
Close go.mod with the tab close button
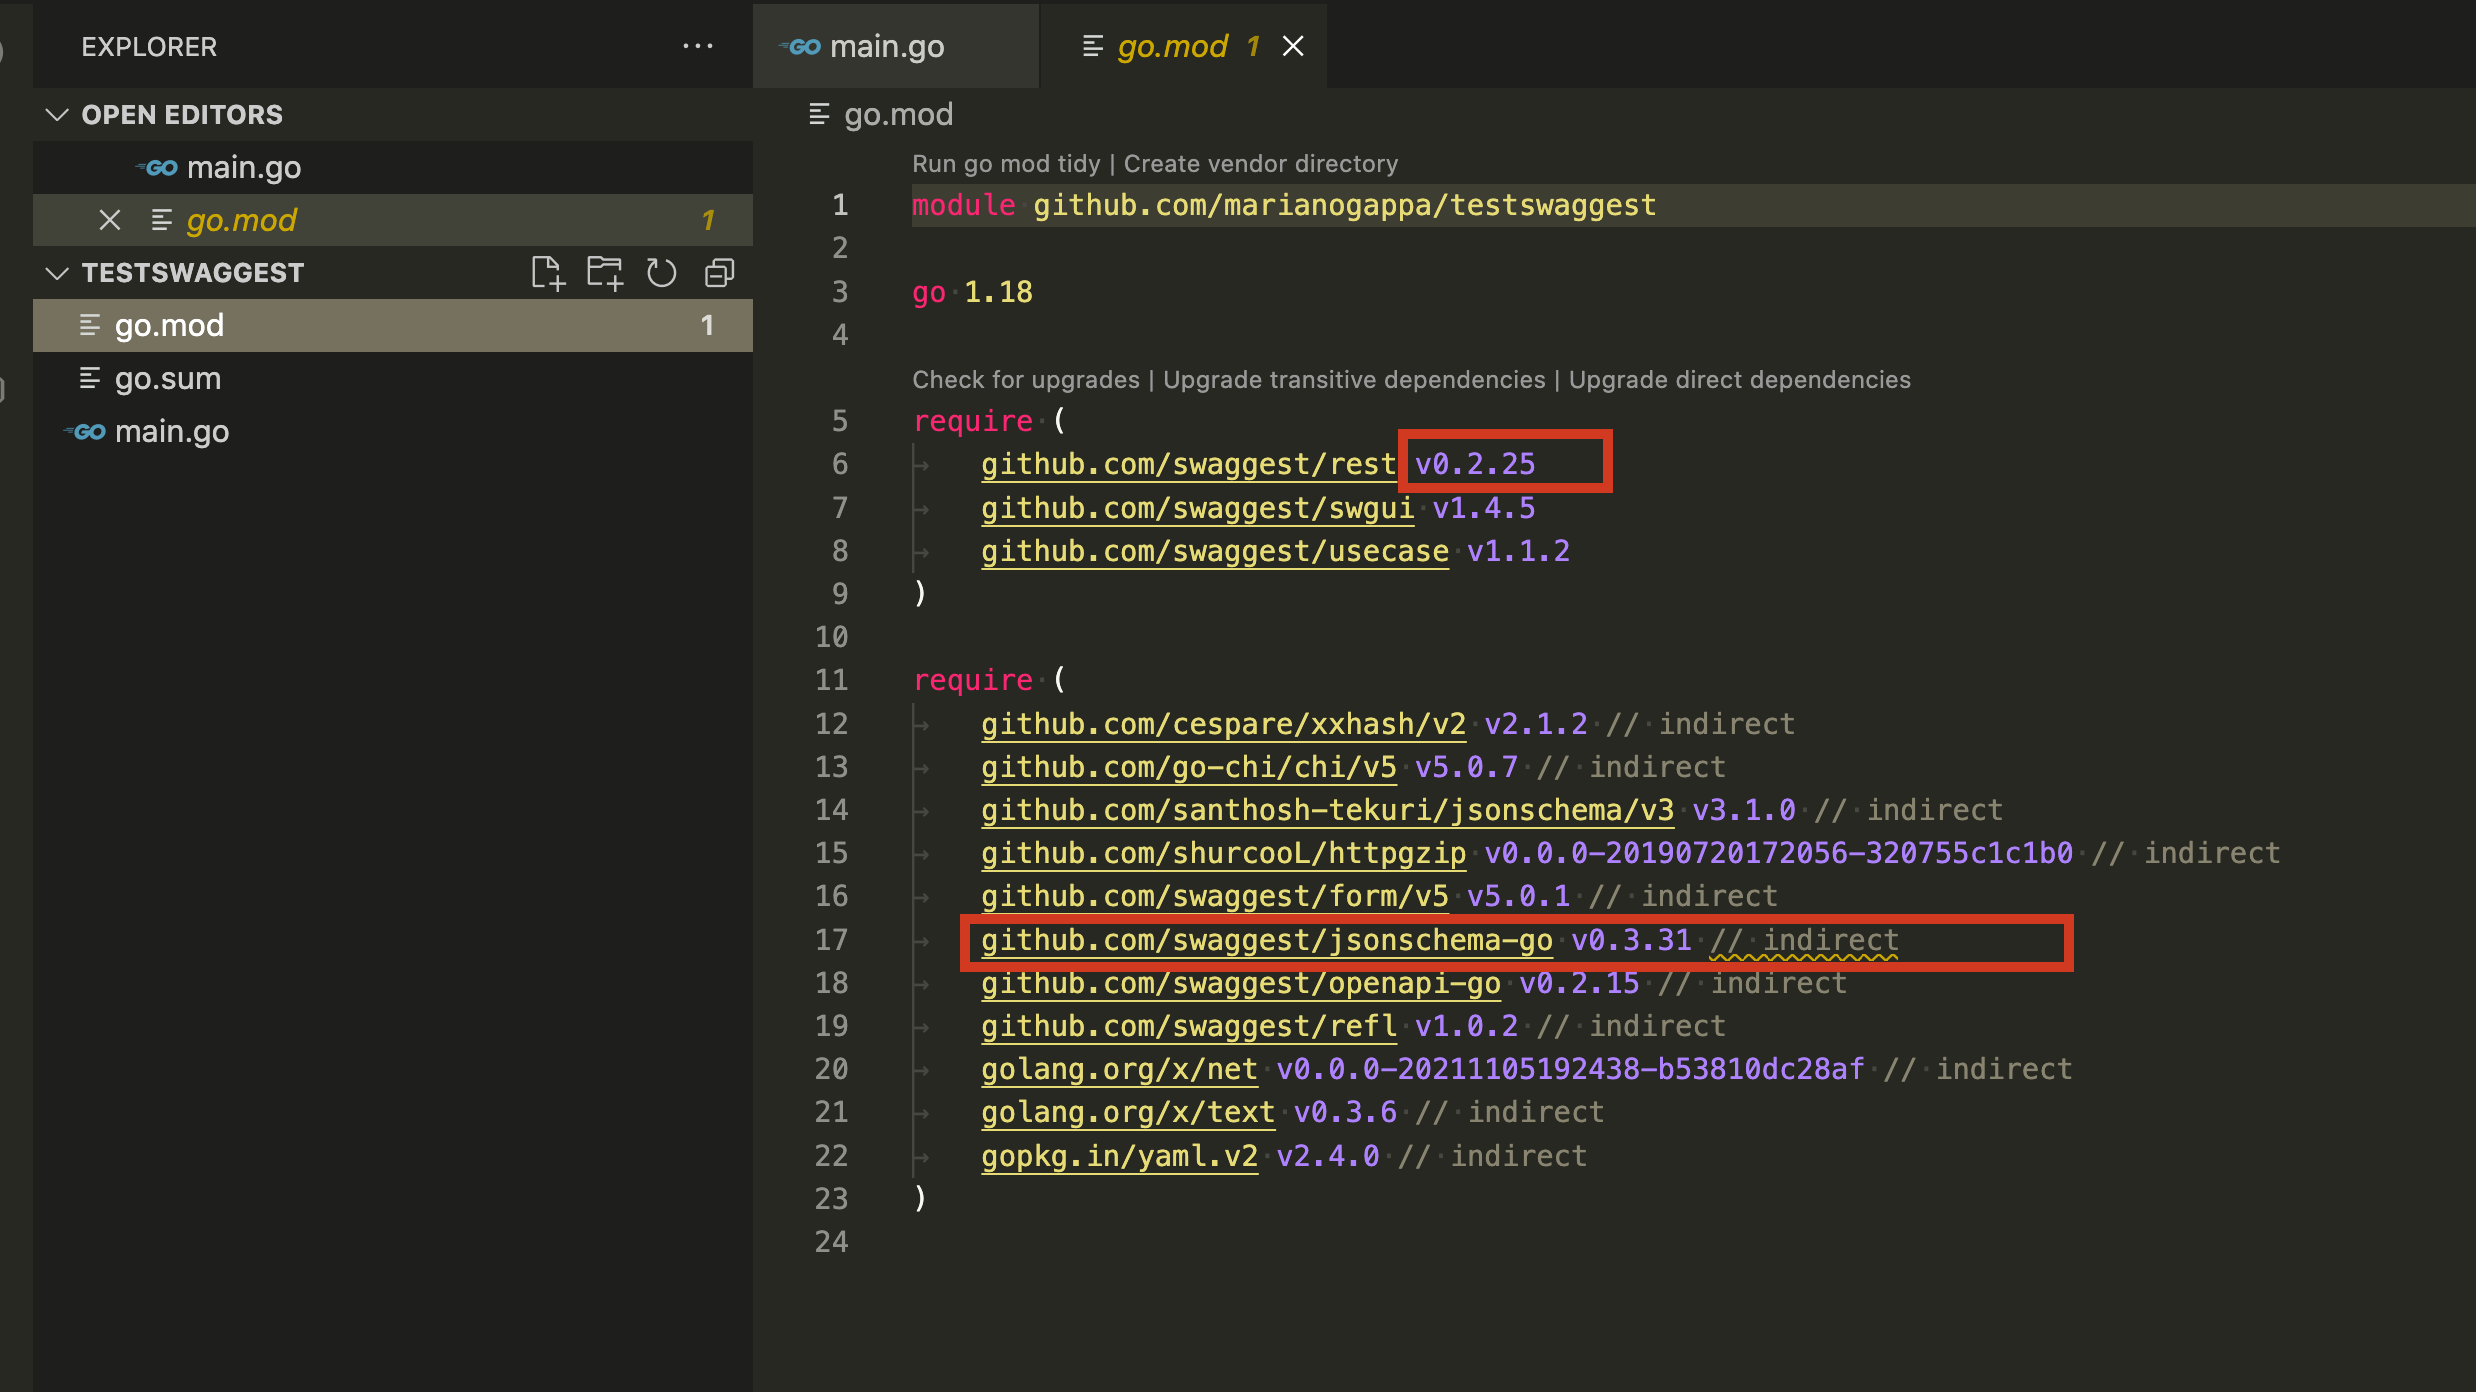click(x=1293, y=45)
